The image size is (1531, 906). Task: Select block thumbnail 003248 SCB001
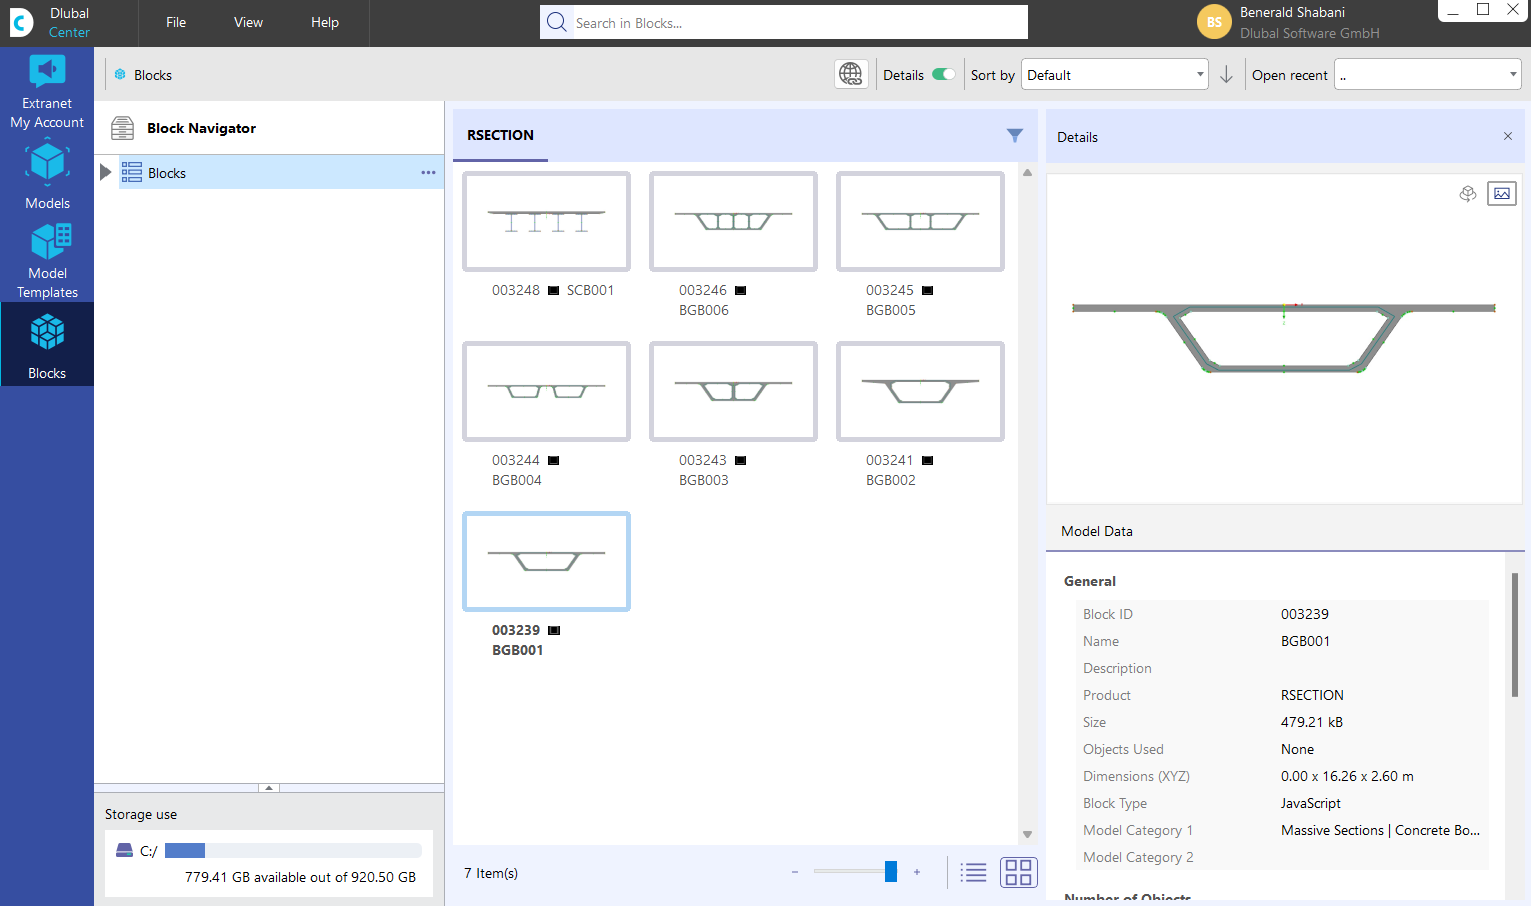click(x=546, y=221)
